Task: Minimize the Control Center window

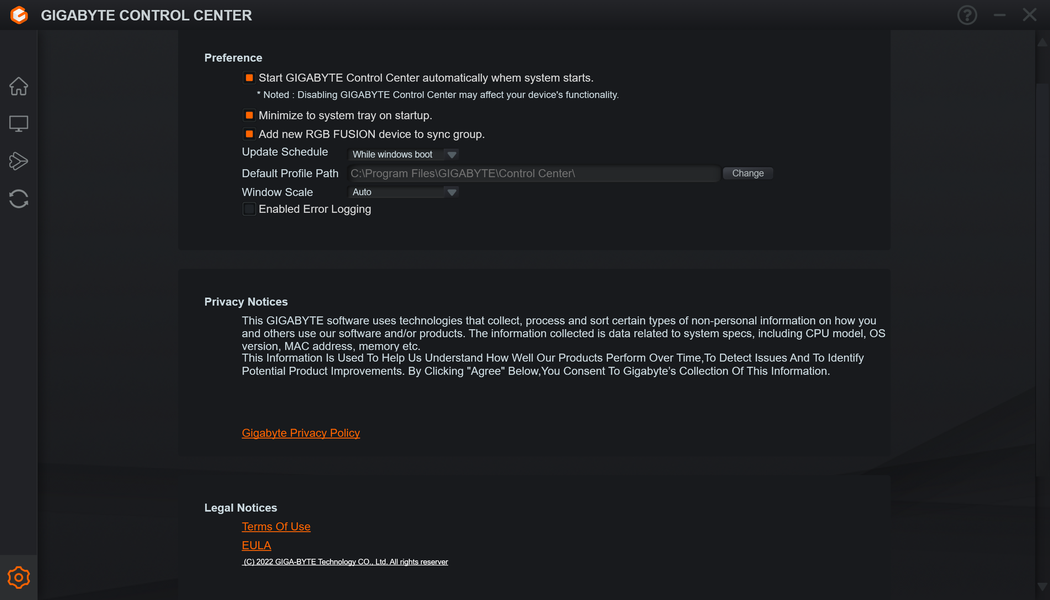Action: coord(999,15)
